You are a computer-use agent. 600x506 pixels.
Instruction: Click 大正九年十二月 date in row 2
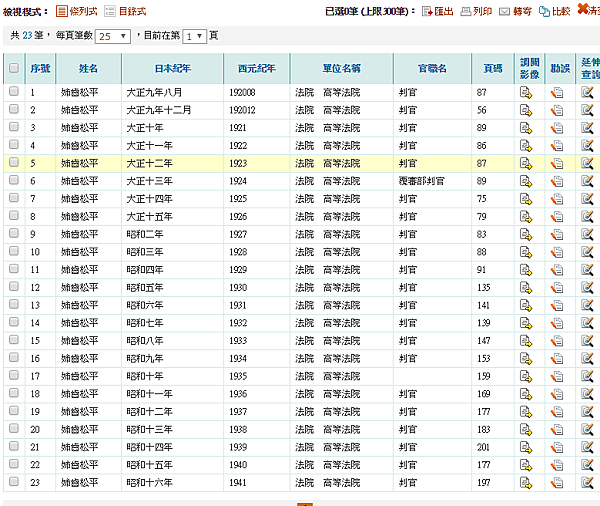coord(158,110)
